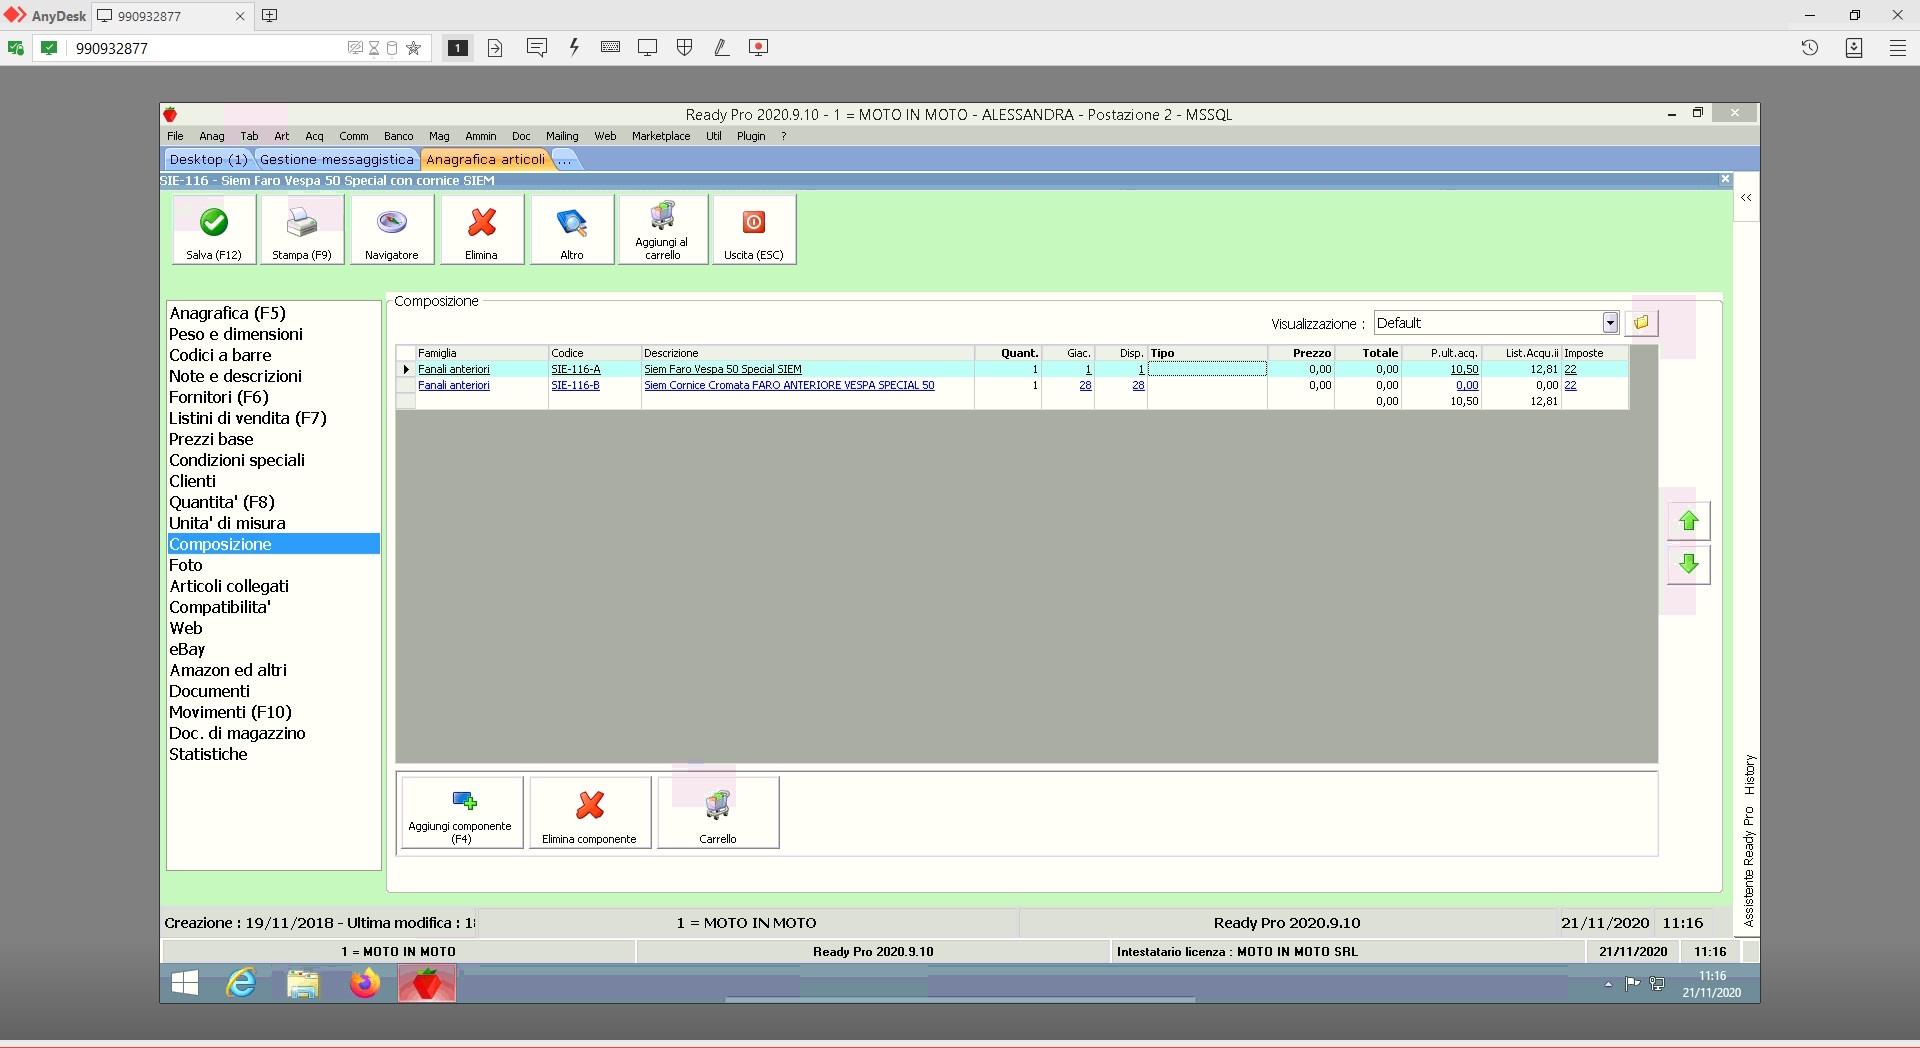1920x1048 pixels.
Task: Click Salva (F12) green check button
Action: 214,230
